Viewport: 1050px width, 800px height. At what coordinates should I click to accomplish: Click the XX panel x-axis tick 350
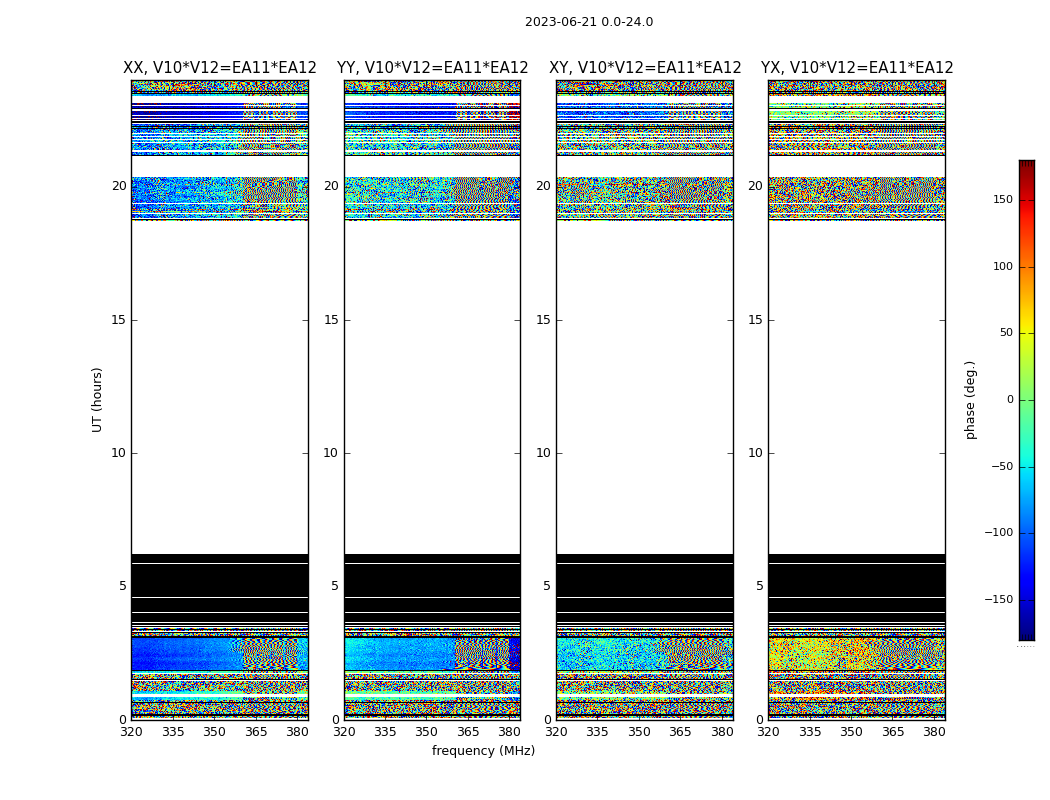pos(214,732)
